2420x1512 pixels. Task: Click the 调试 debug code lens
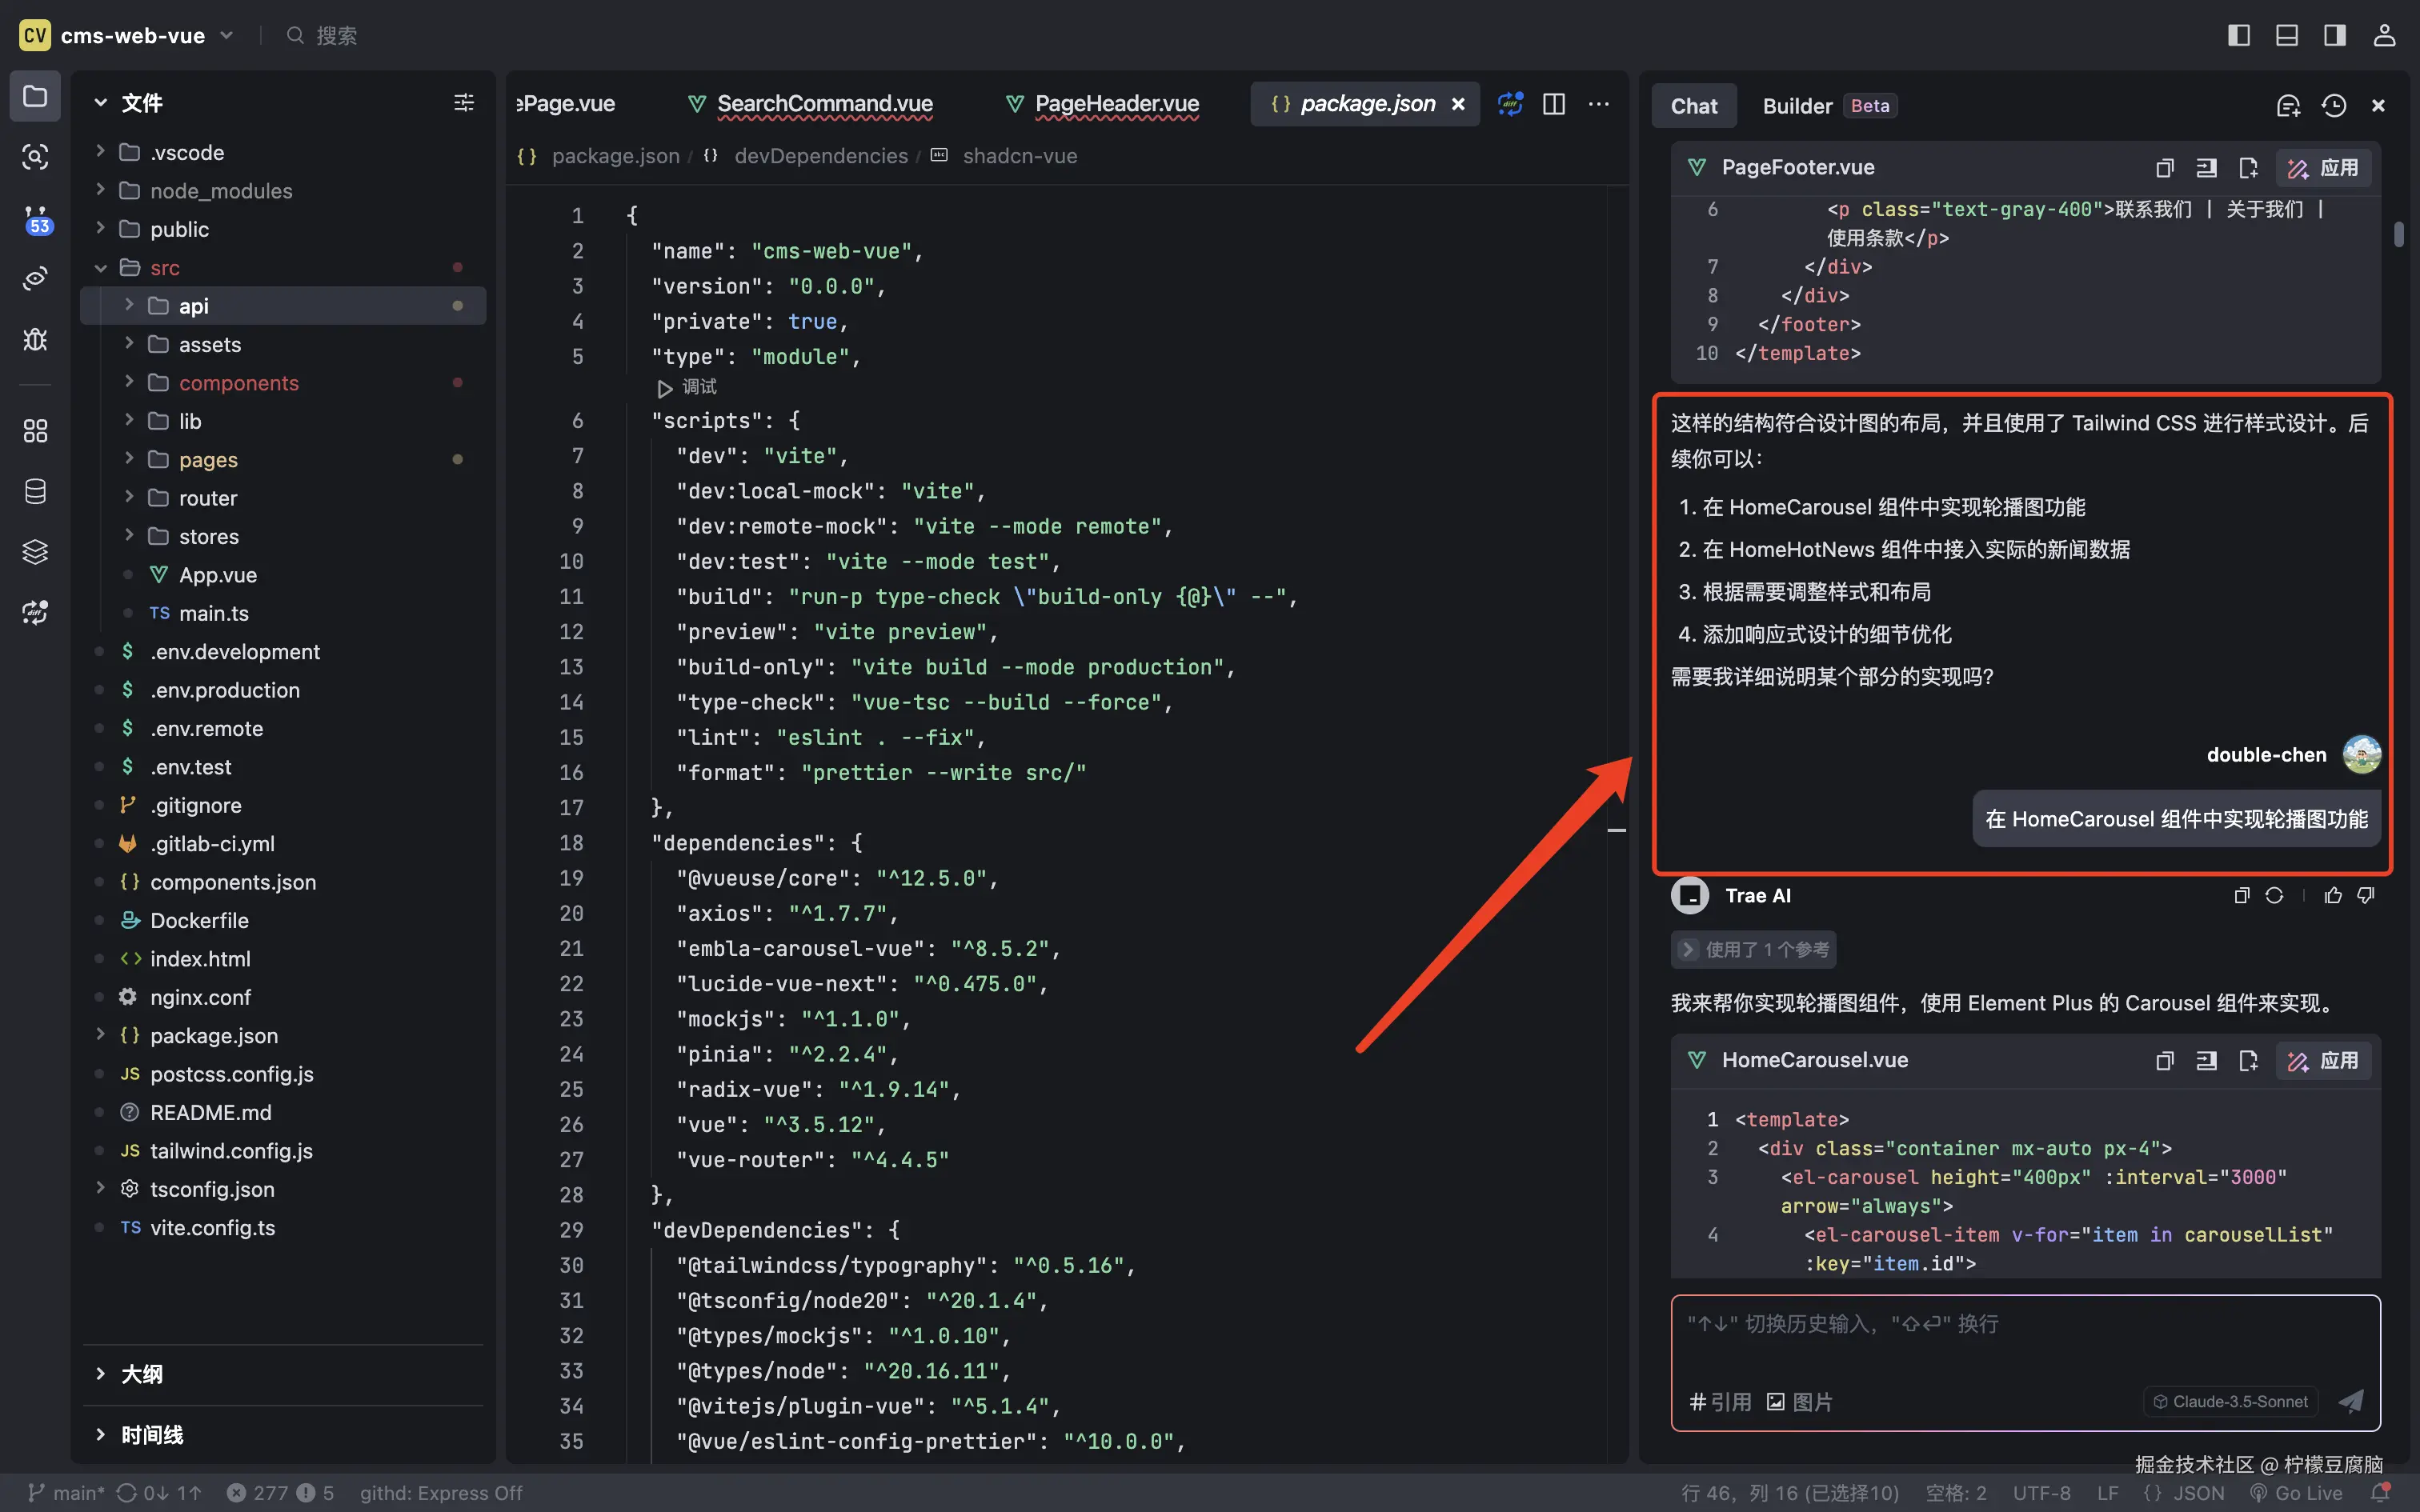coord(687,387)
